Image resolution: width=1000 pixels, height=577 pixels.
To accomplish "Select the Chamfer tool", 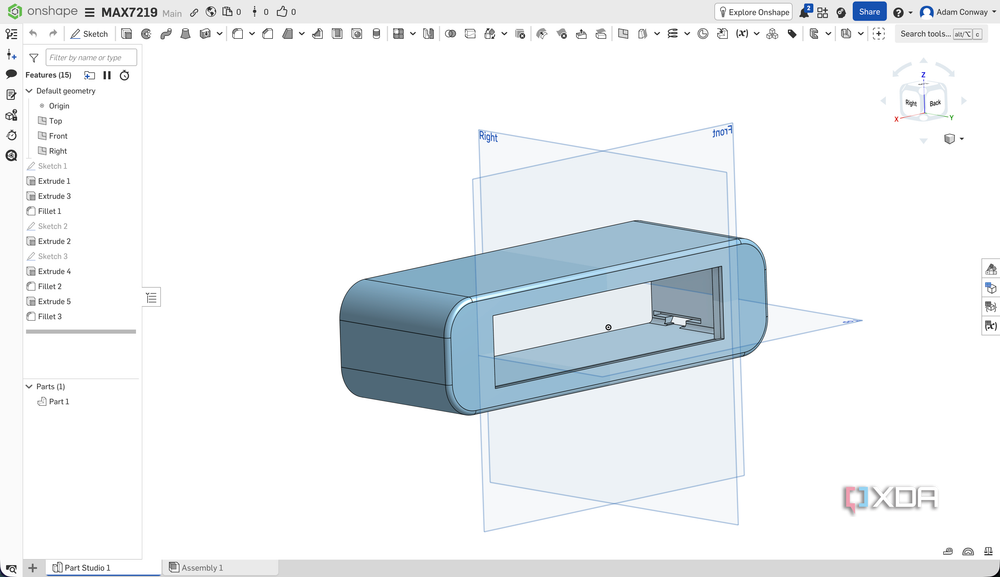I will 268,34.
